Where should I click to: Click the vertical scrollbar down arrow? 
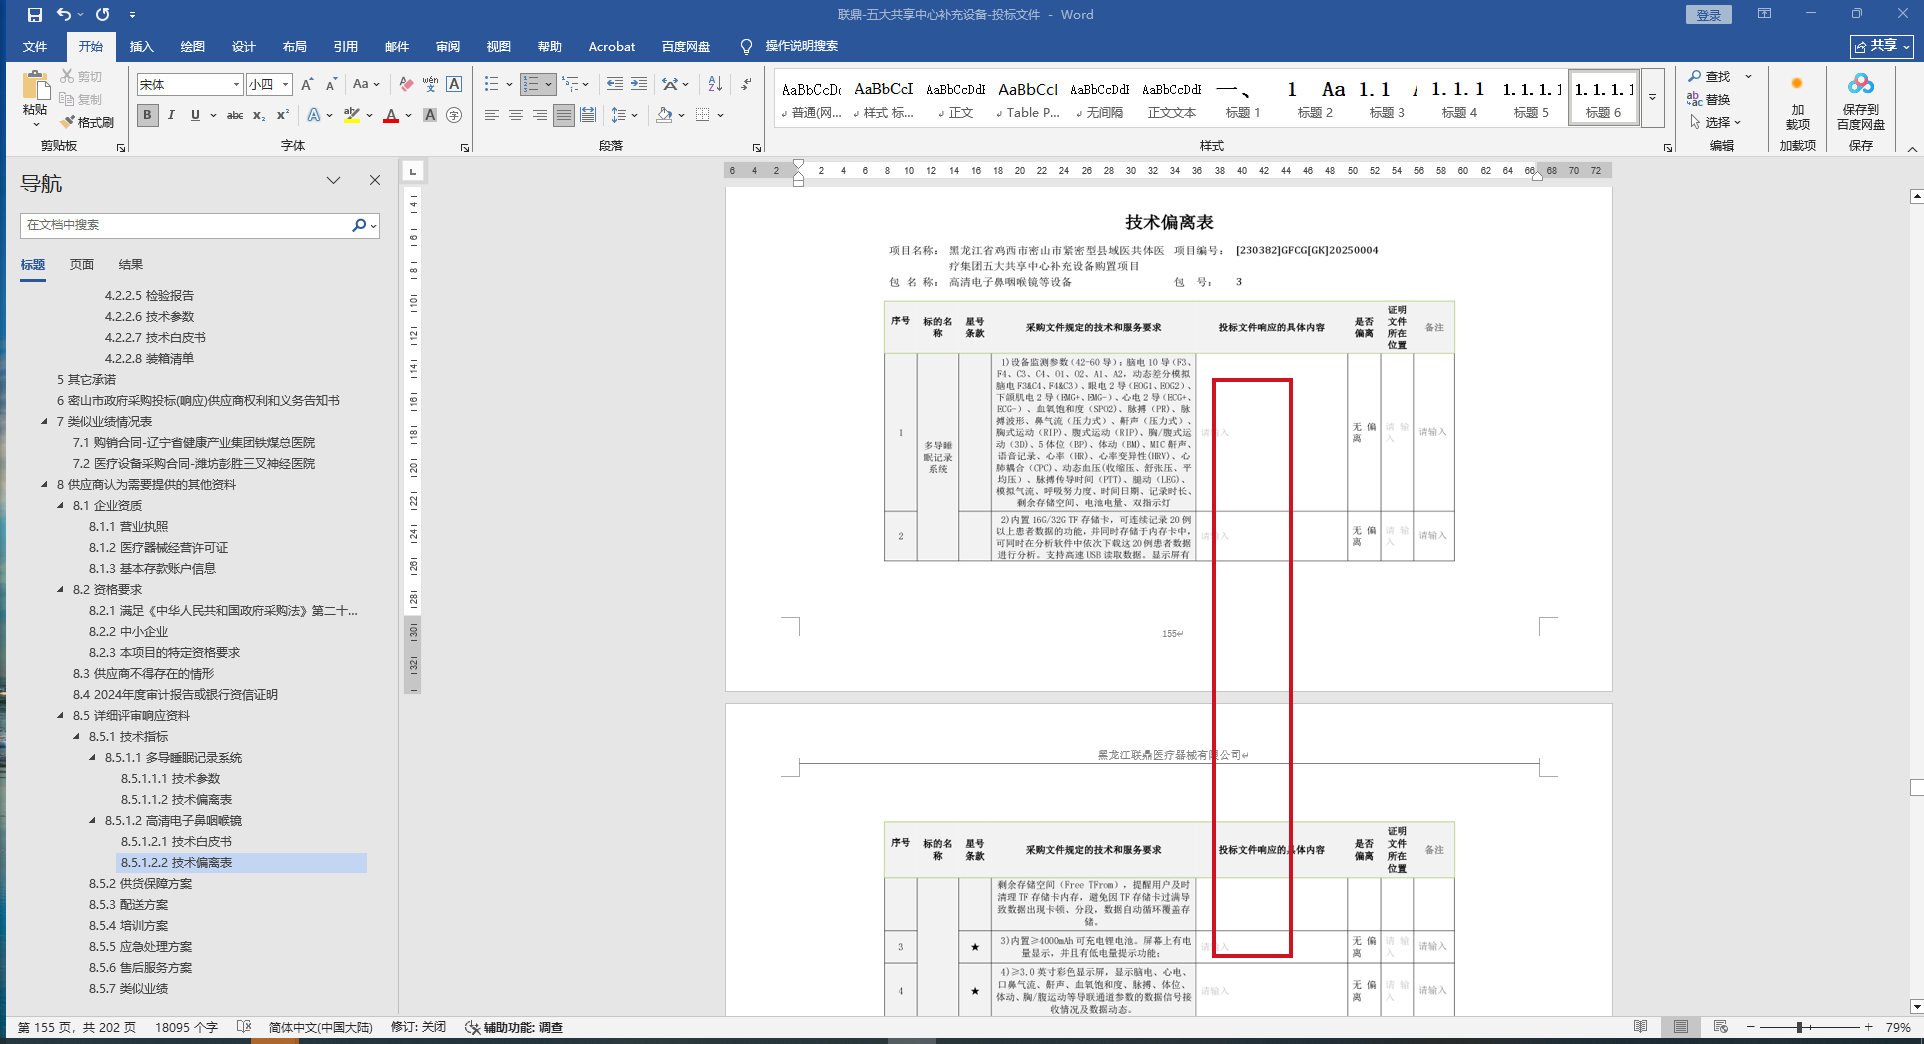click(x=1916, y=1006)
